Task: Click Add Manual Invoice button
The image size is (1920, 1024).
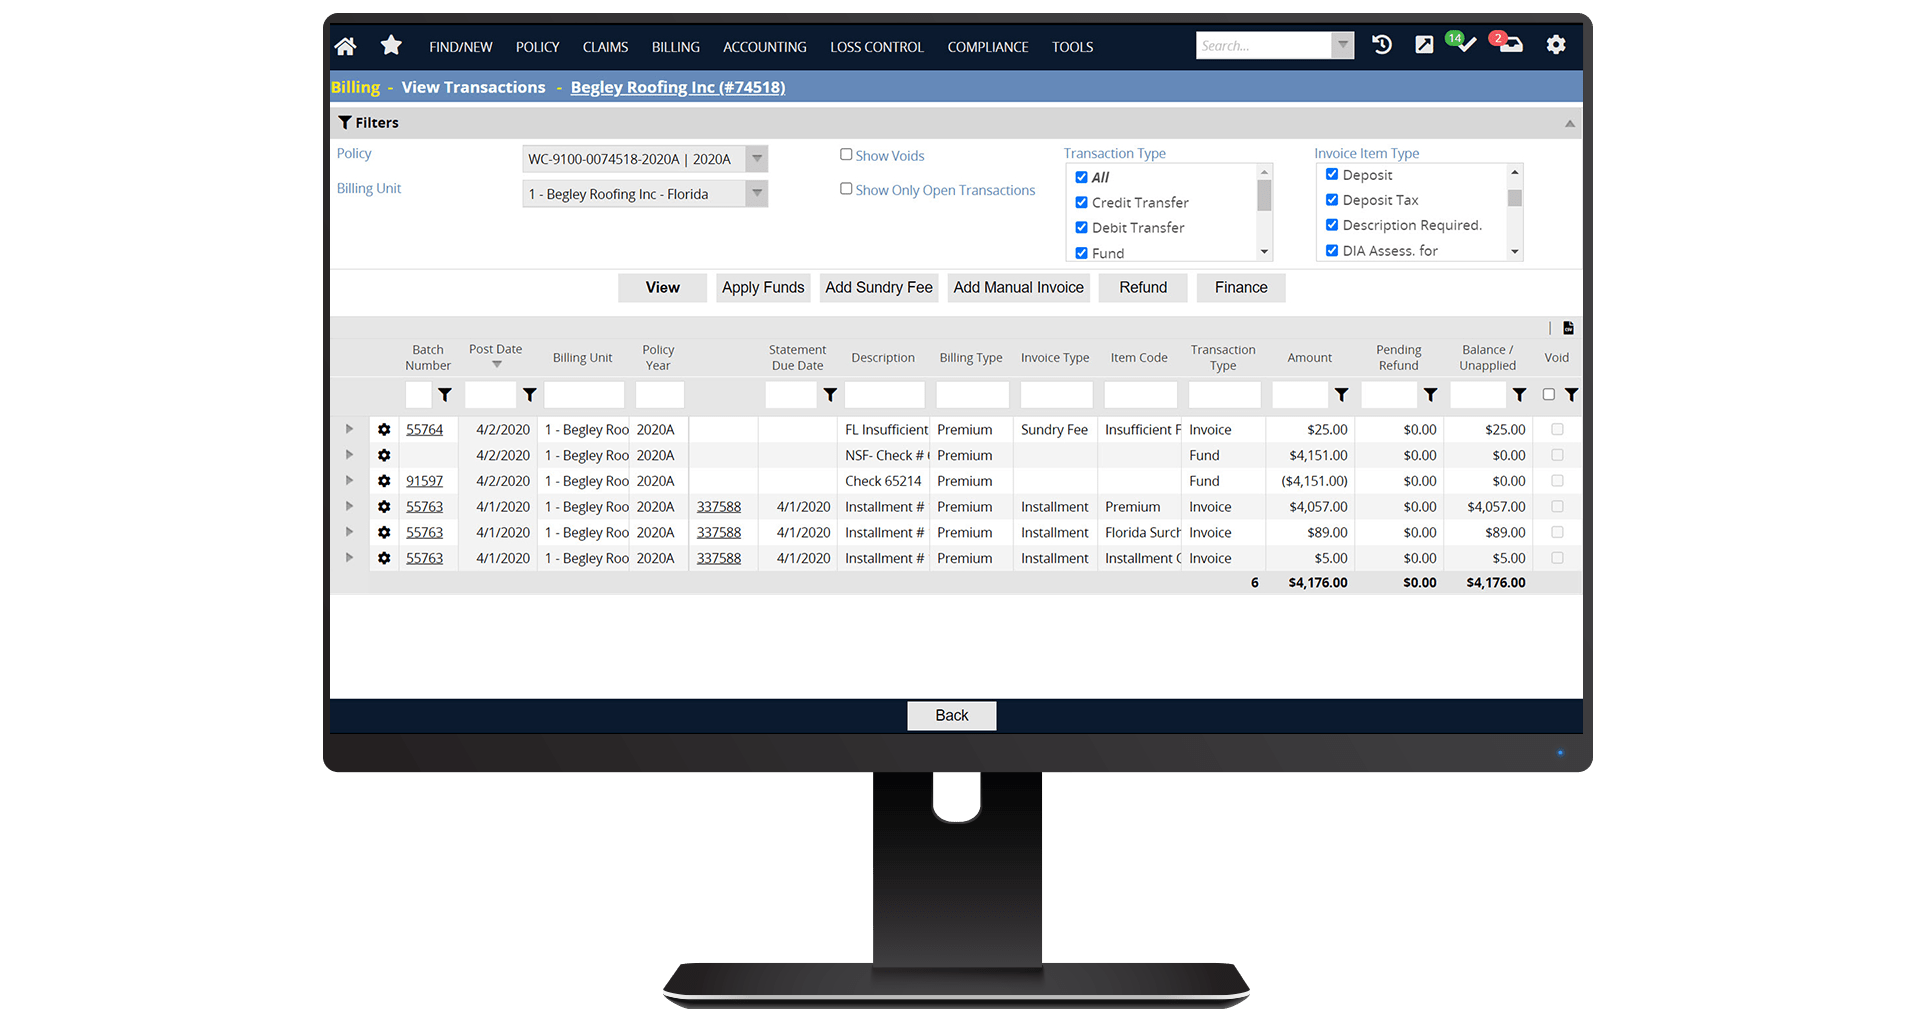Action: pos(1019,288)
